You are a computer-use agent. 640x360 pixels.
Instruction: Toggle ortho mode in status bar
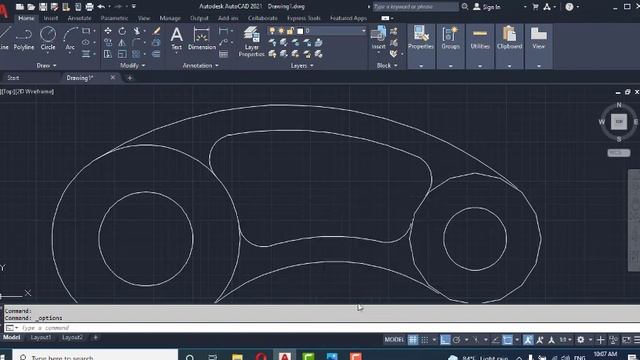(x=445, y=340)
